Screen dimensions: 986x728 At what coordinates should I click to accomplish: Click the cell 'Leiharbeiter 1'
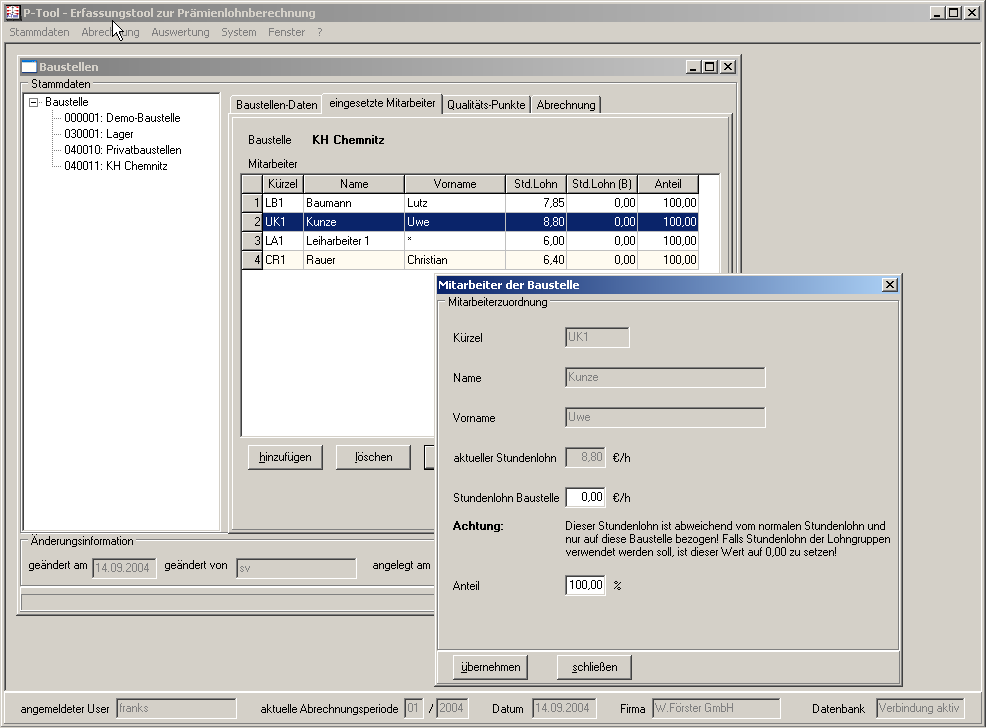click(353, 241)
